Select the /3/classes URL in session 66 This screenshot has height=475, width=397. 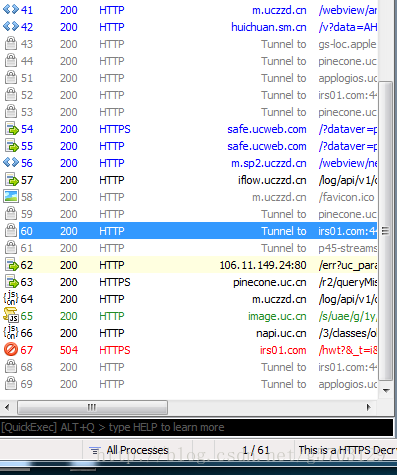[347, 333]
